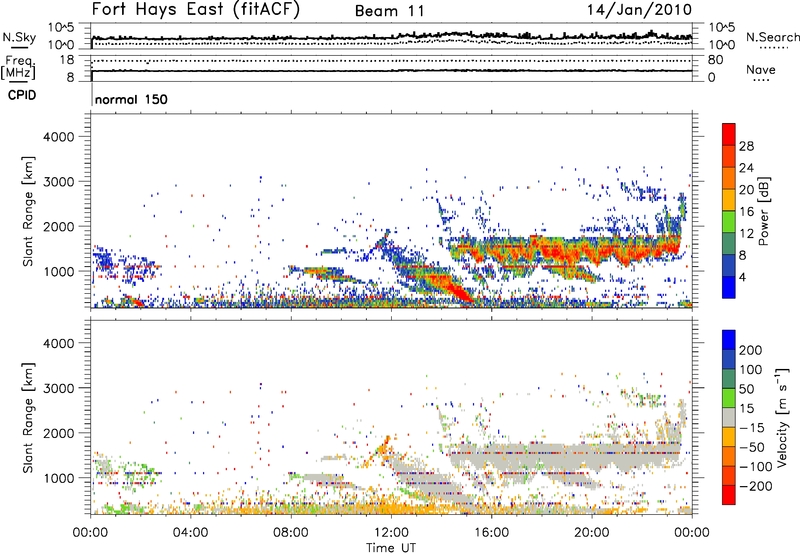
Task: Click the 'Nave' legend label
Action: click(761, 69)
